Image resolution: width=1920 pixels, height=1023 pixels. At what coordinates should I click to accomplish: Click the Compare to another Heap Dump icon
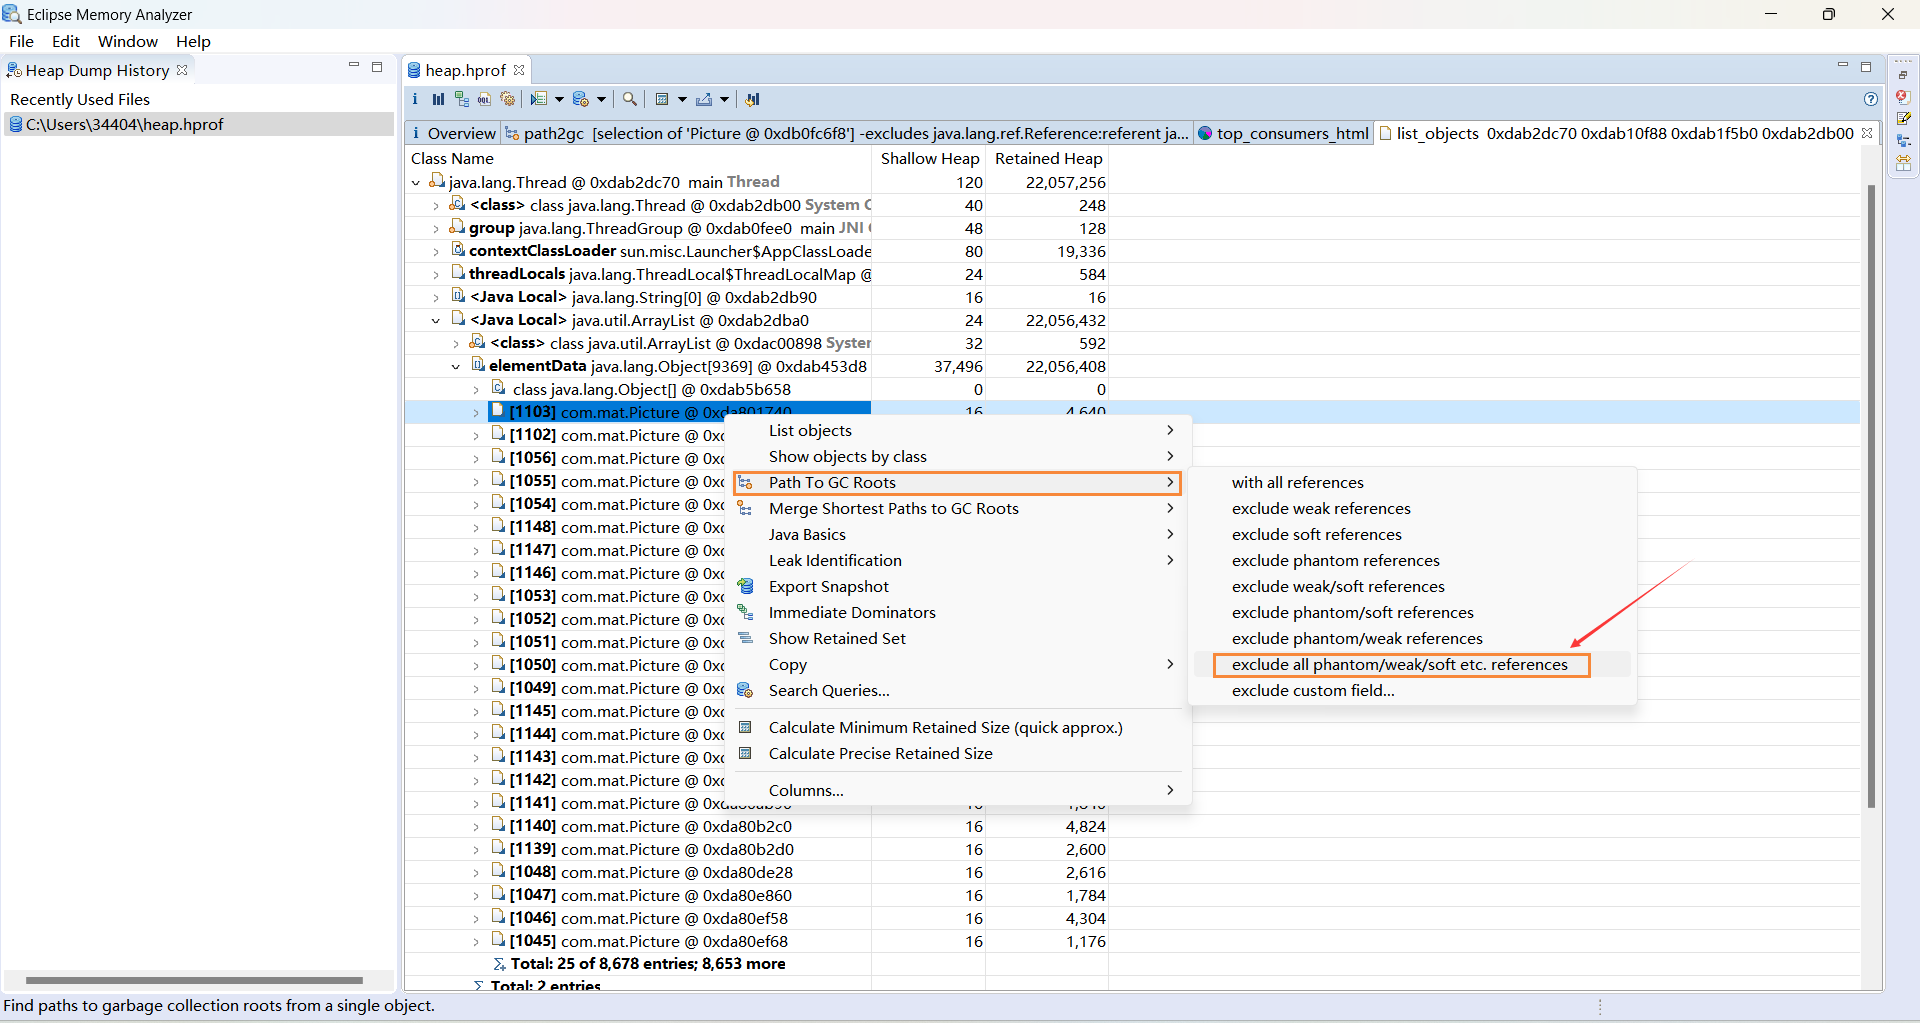tap(753, 99)
